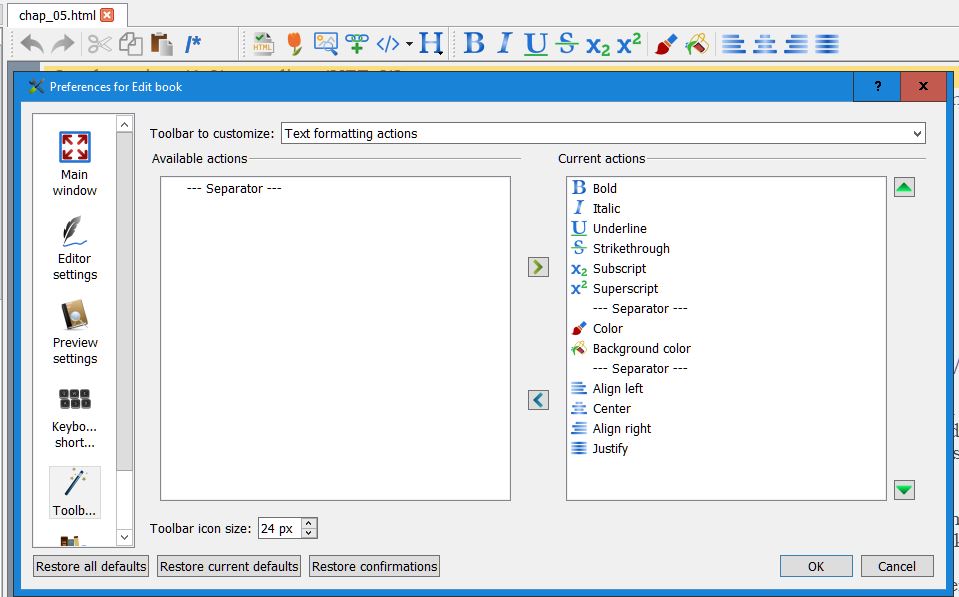959x597 pixels.
Task: Close the chap_05.html tab
Action: [107, 15]
